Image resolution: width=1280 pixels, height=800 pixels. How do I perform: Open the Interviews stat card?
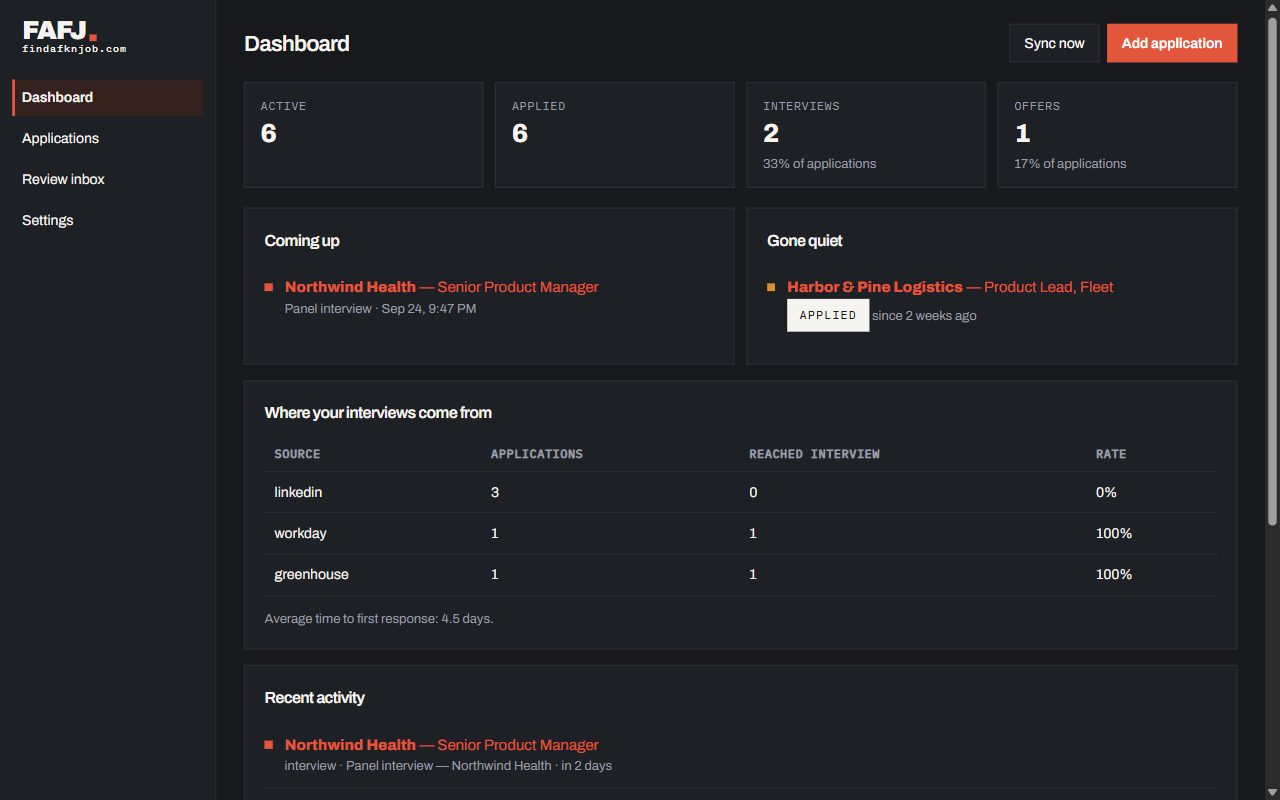(x=866, y=135)
